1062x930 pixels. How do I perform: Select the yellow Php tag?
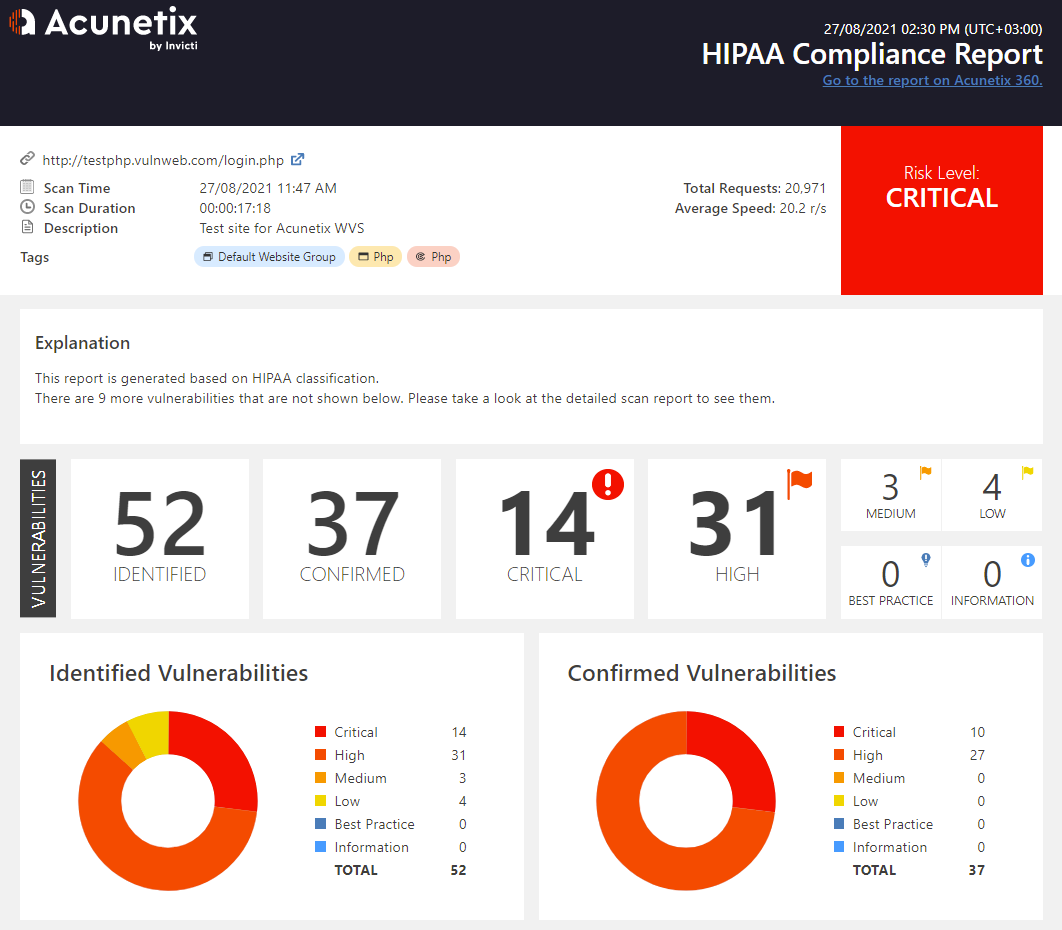375,257
